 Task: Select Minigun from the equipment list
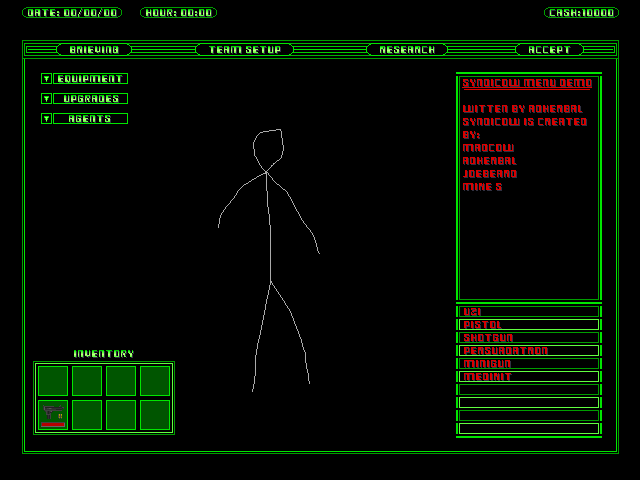pyautogui.click(x=529, y=364)
